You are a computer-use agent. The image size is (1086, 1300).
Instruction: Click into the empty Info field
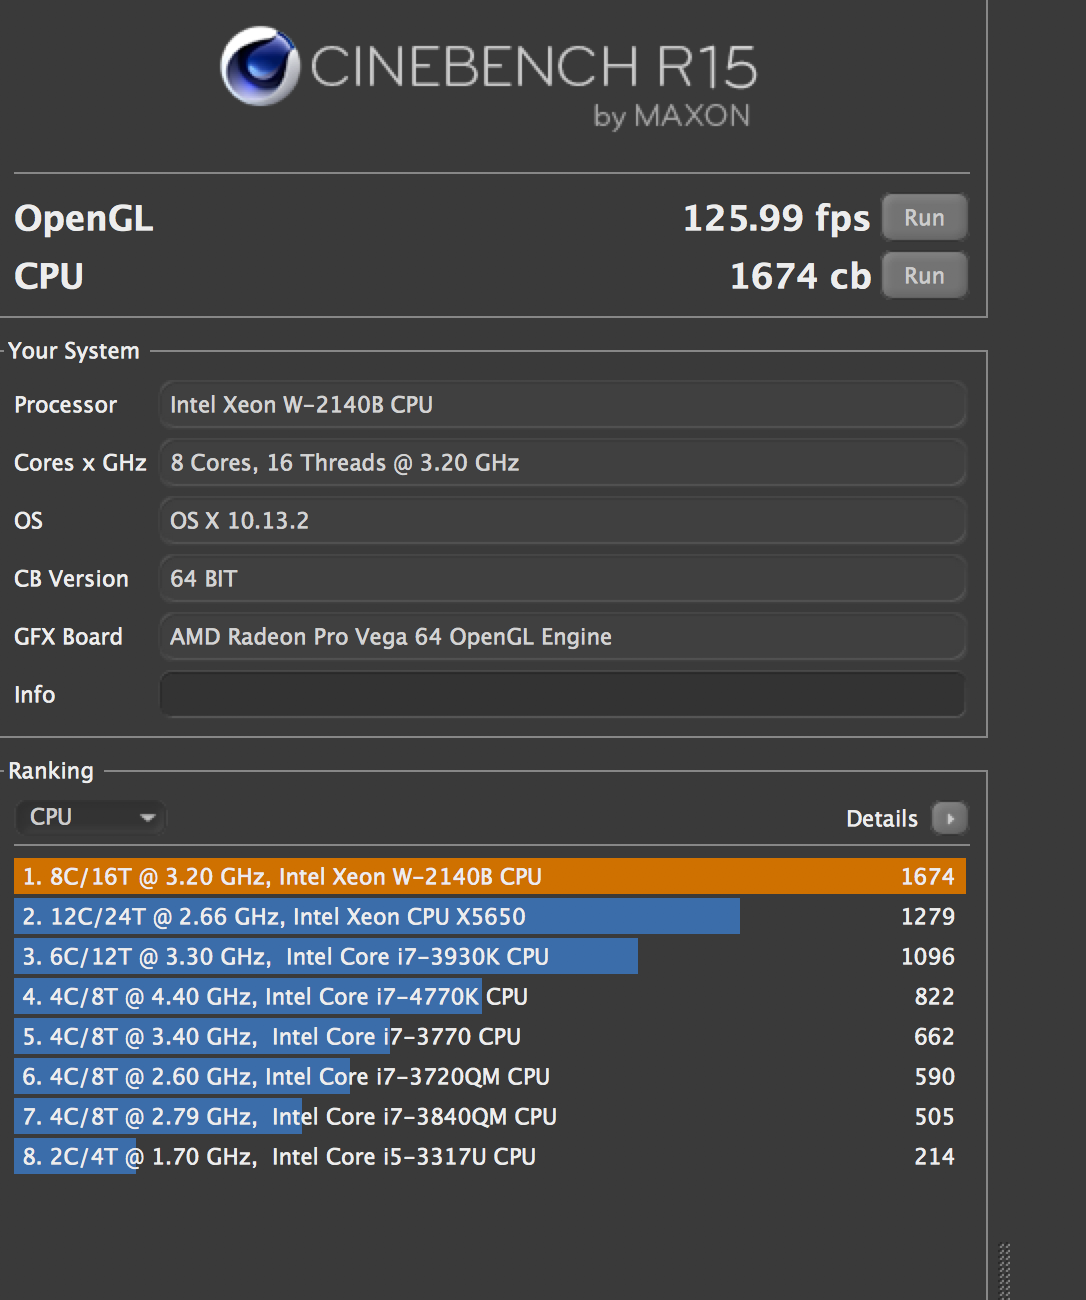(562, 694)
